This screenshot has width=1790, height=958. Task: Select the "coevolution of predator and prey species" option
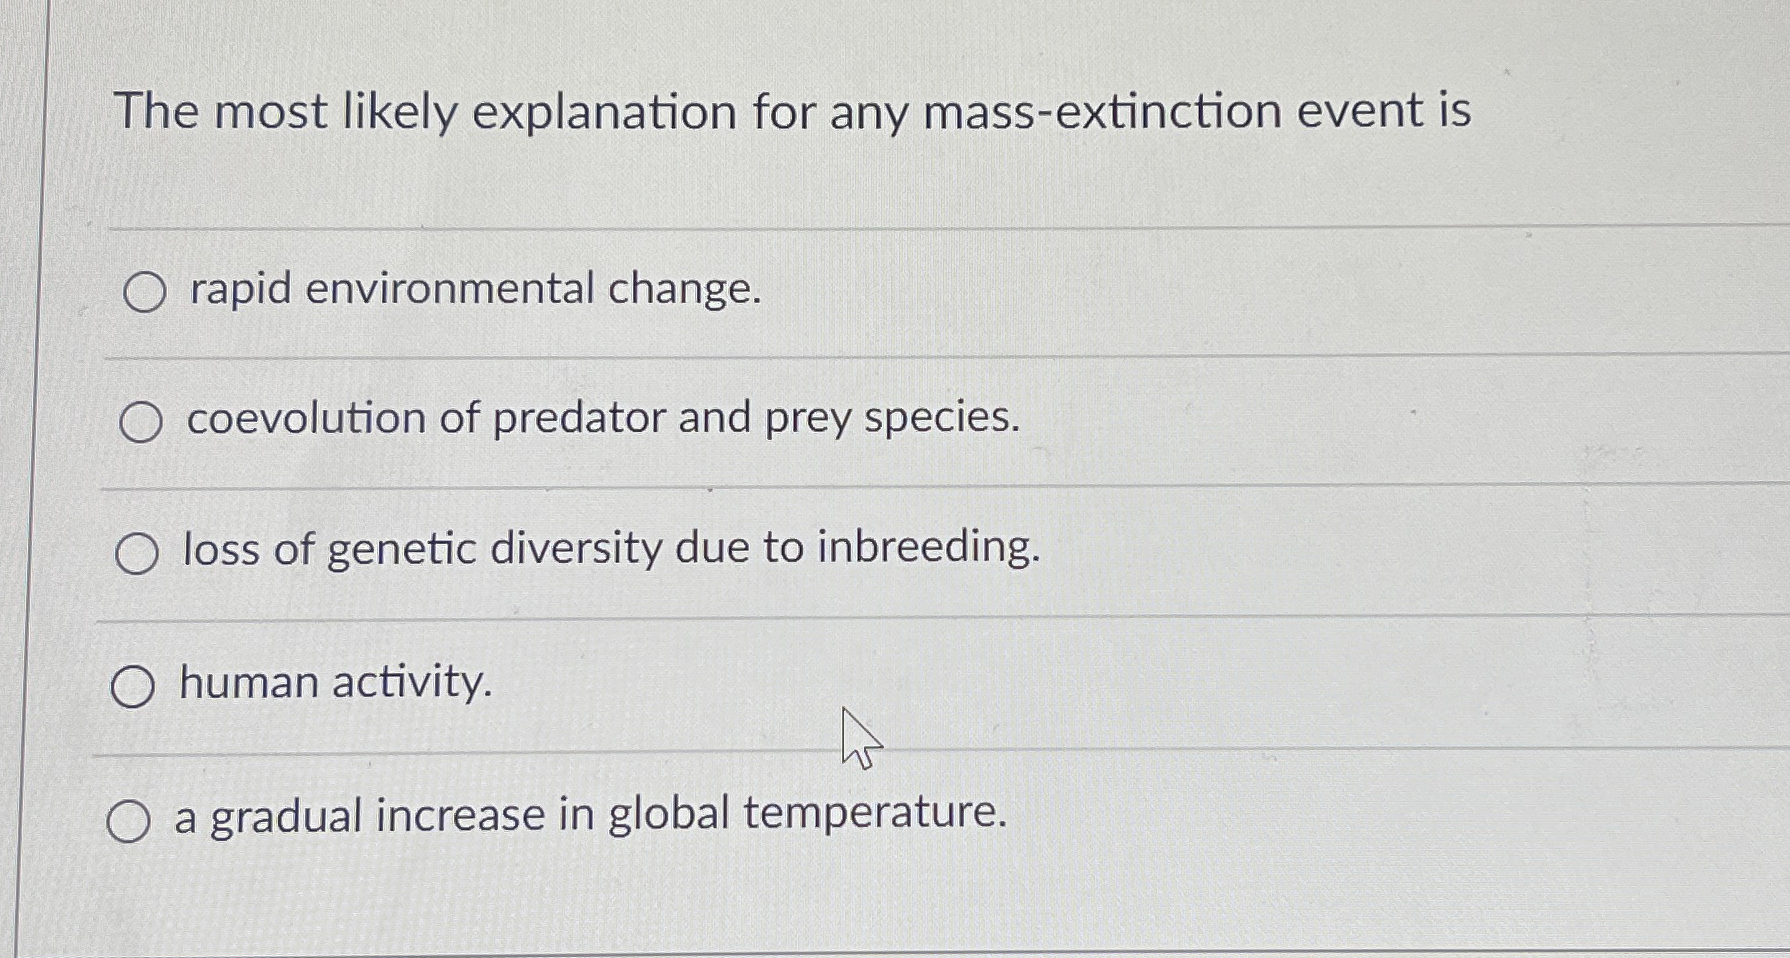pyautogui.click(x=141, y=421)
